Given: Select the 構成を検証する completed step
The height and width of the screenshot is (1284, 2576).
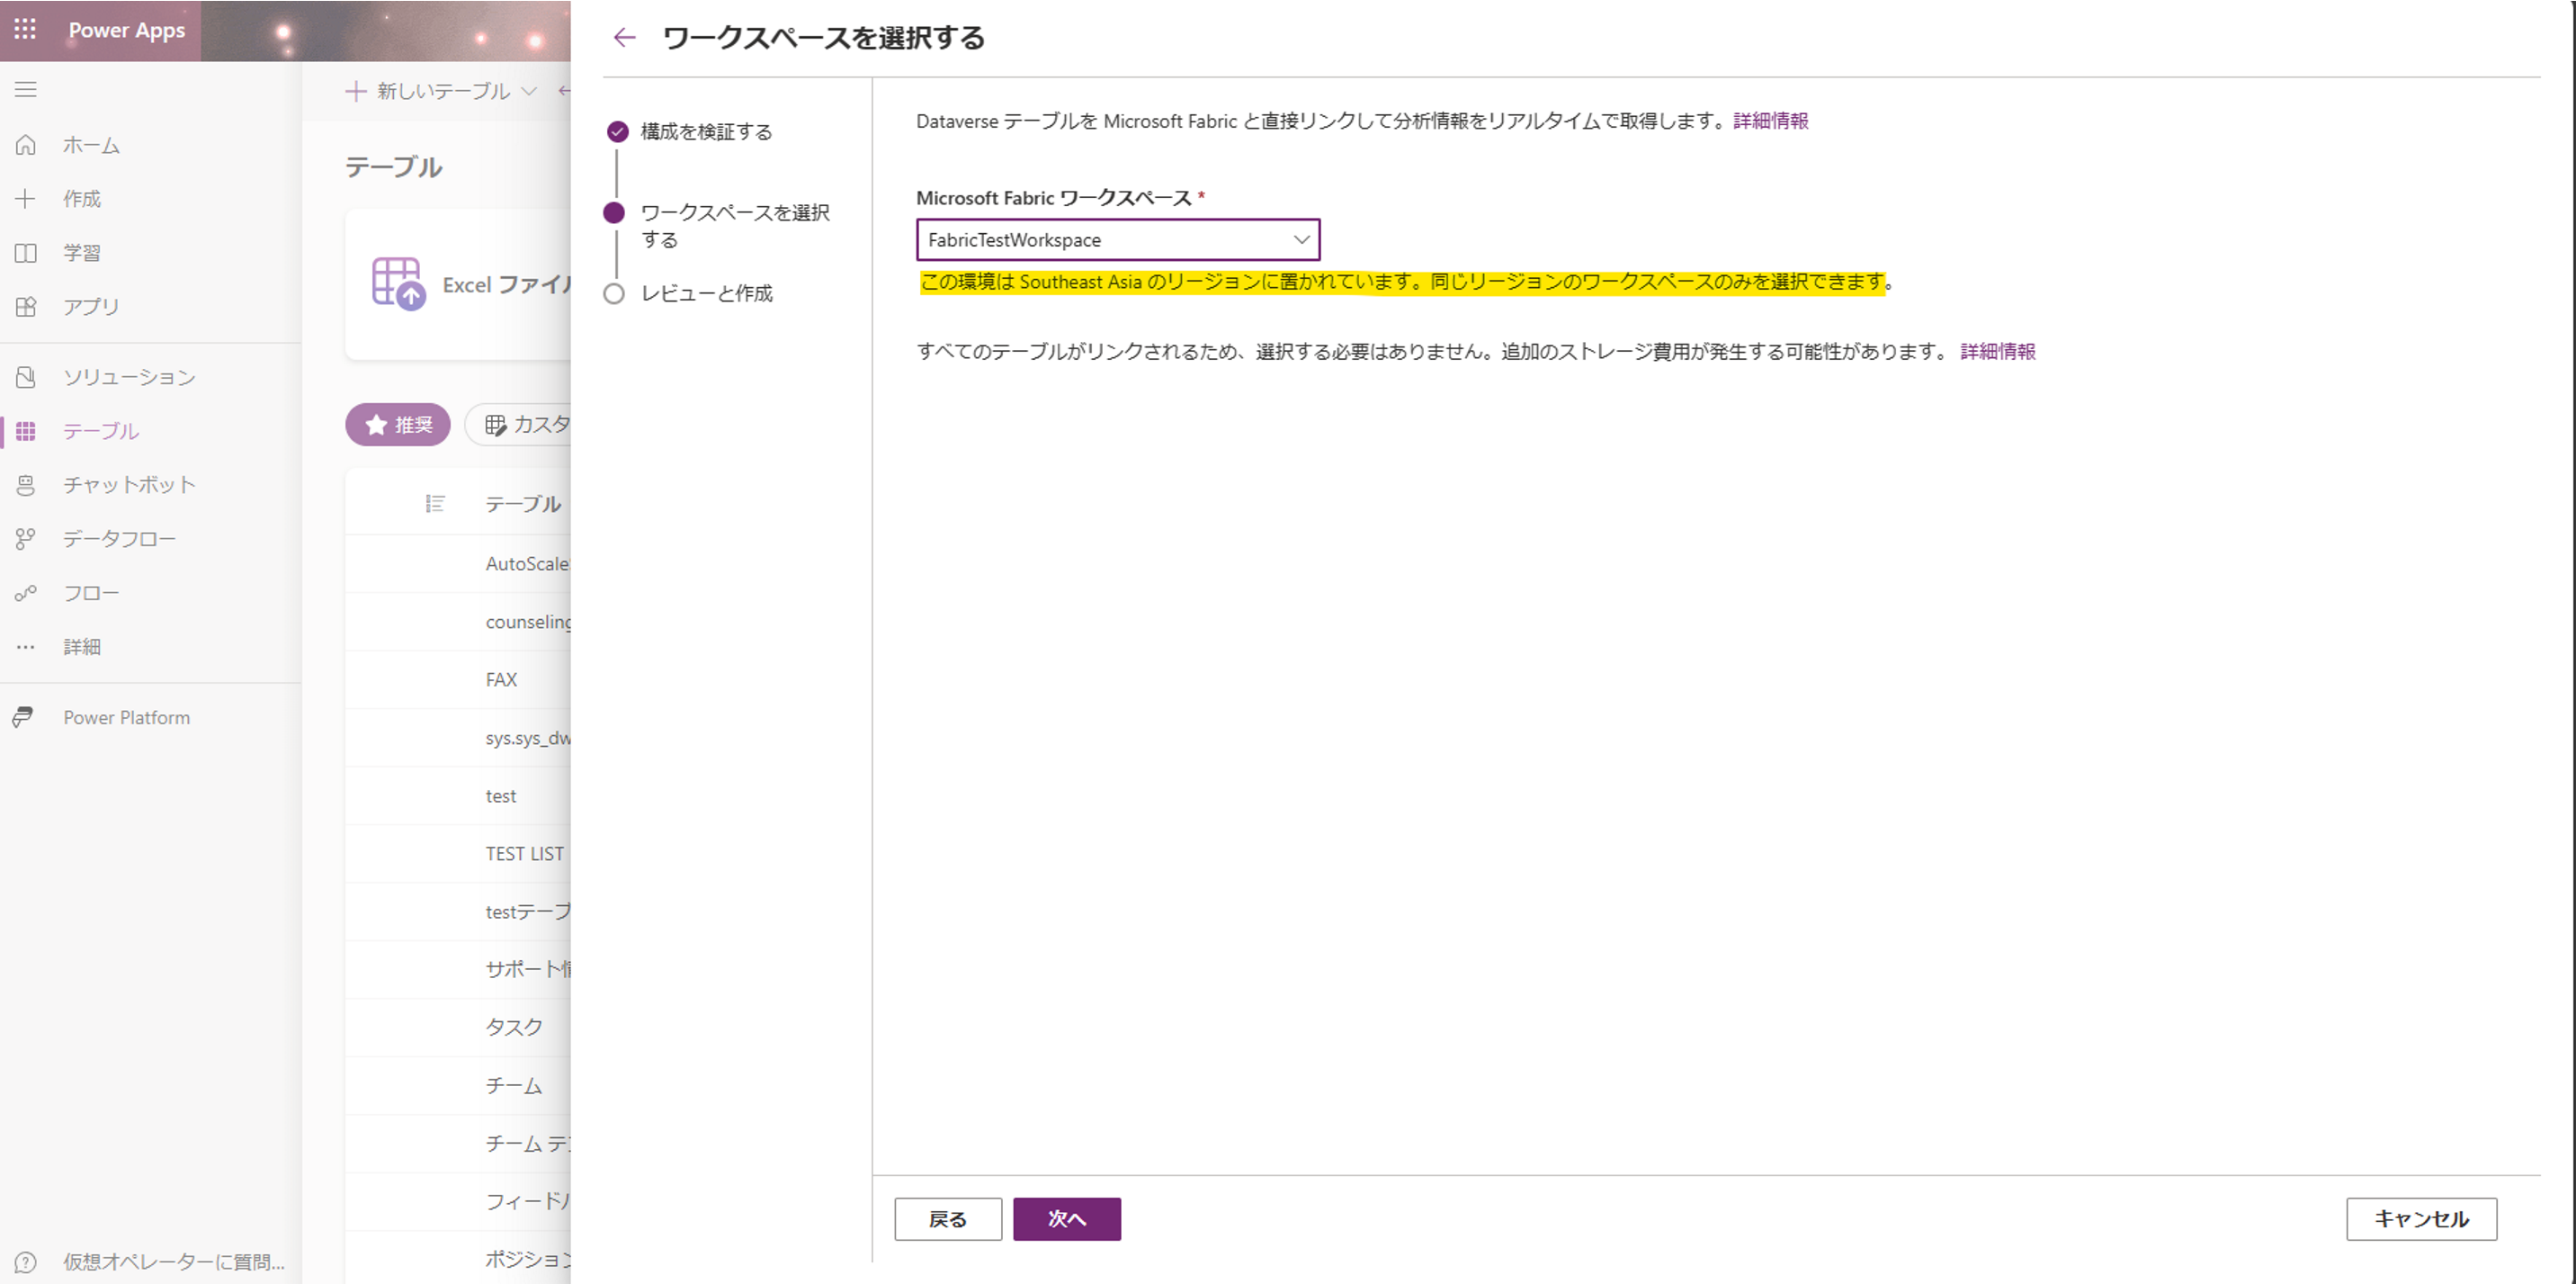Looking at the screenshot, I should tap(618, 131).
